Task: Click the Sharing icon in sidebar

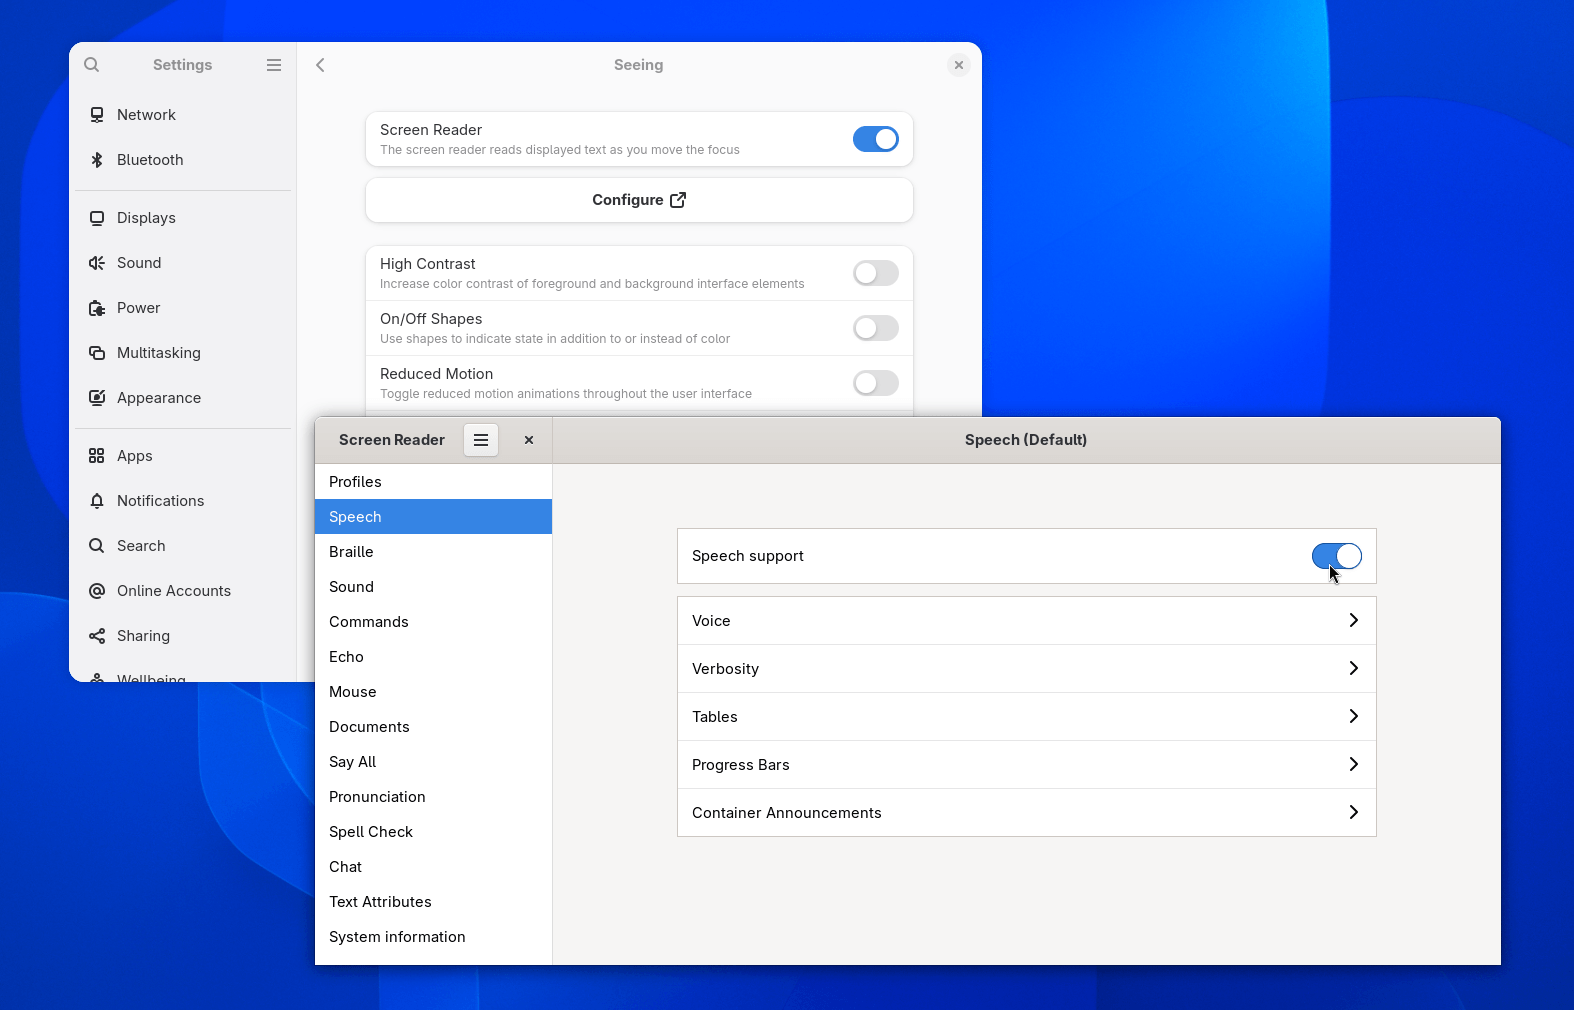Action: coord(97,636)
